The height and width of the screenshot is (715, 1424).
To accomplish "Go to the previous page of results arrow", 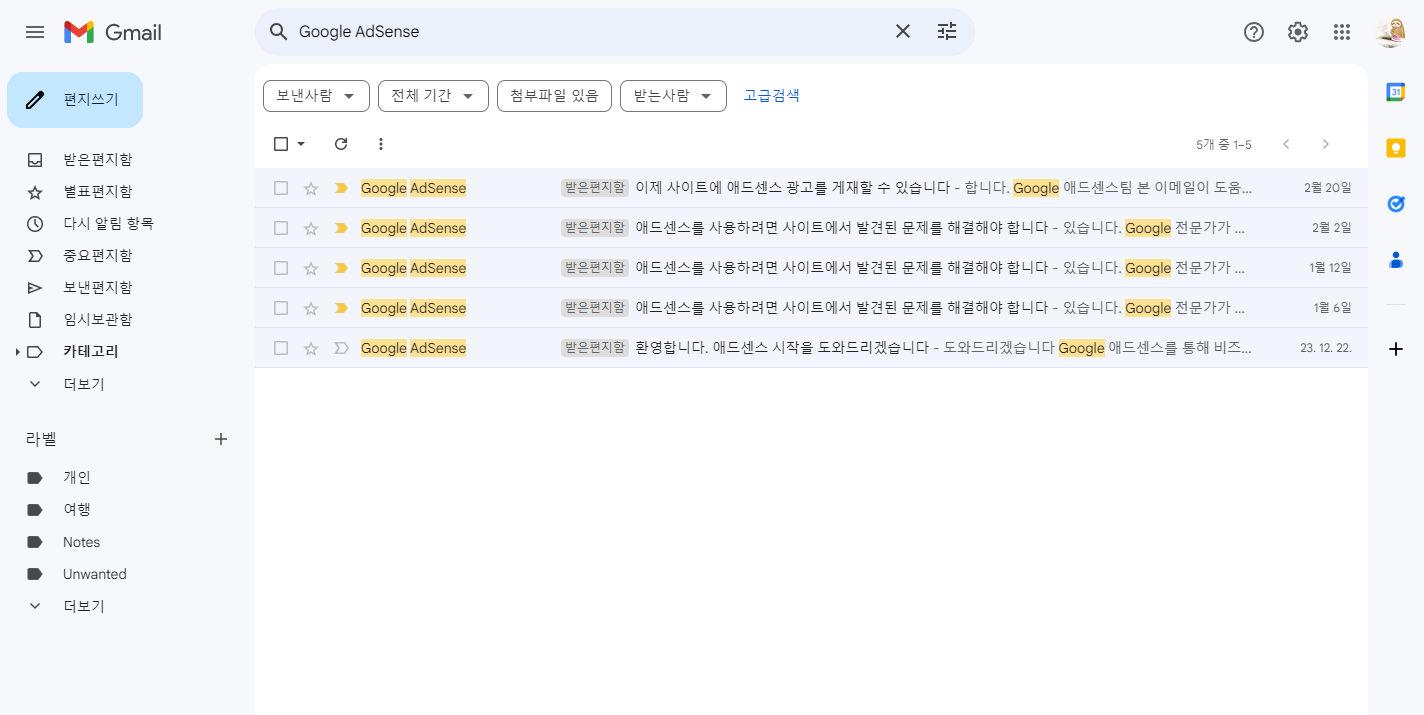I will click(1286, 144).
